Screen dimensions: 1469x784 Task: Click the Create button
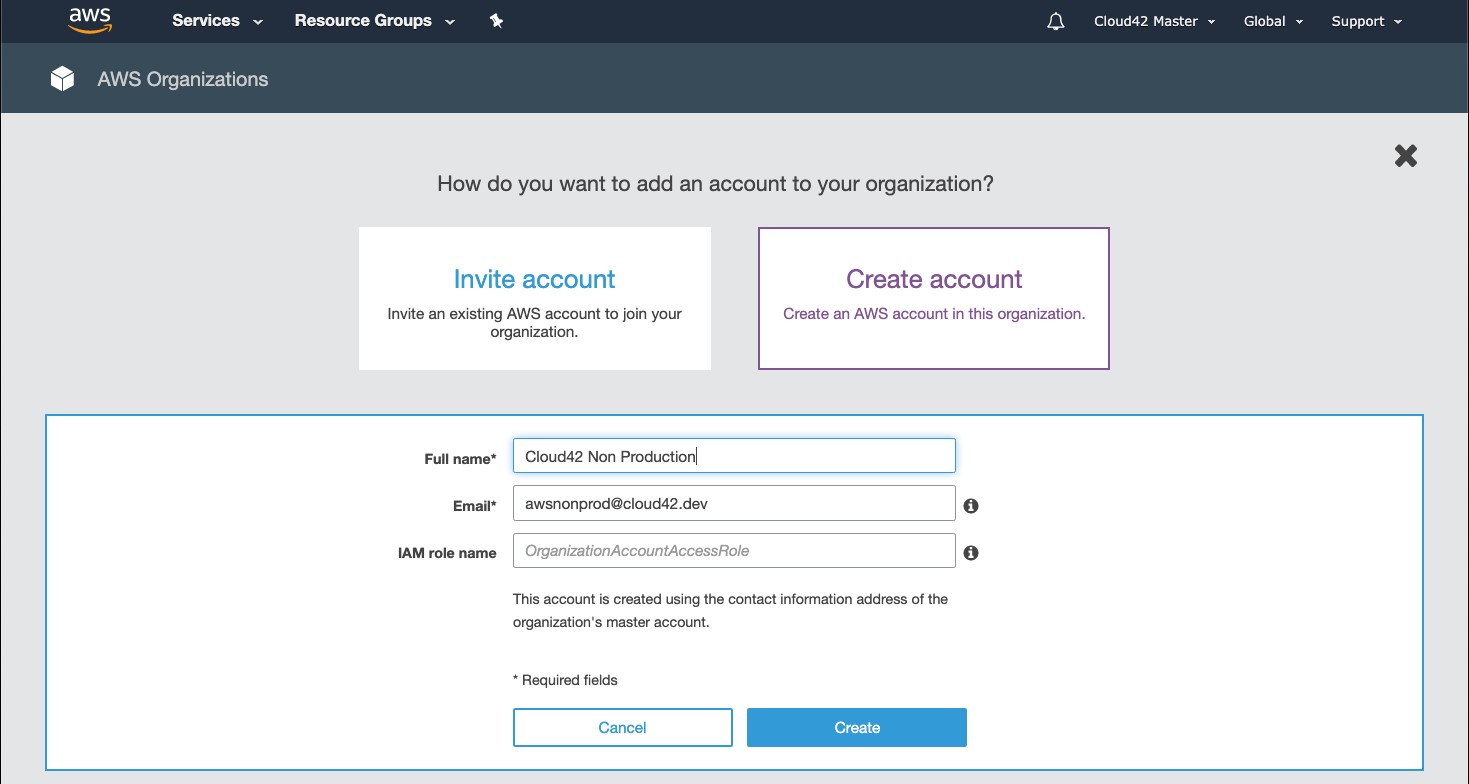click(856, 727)
